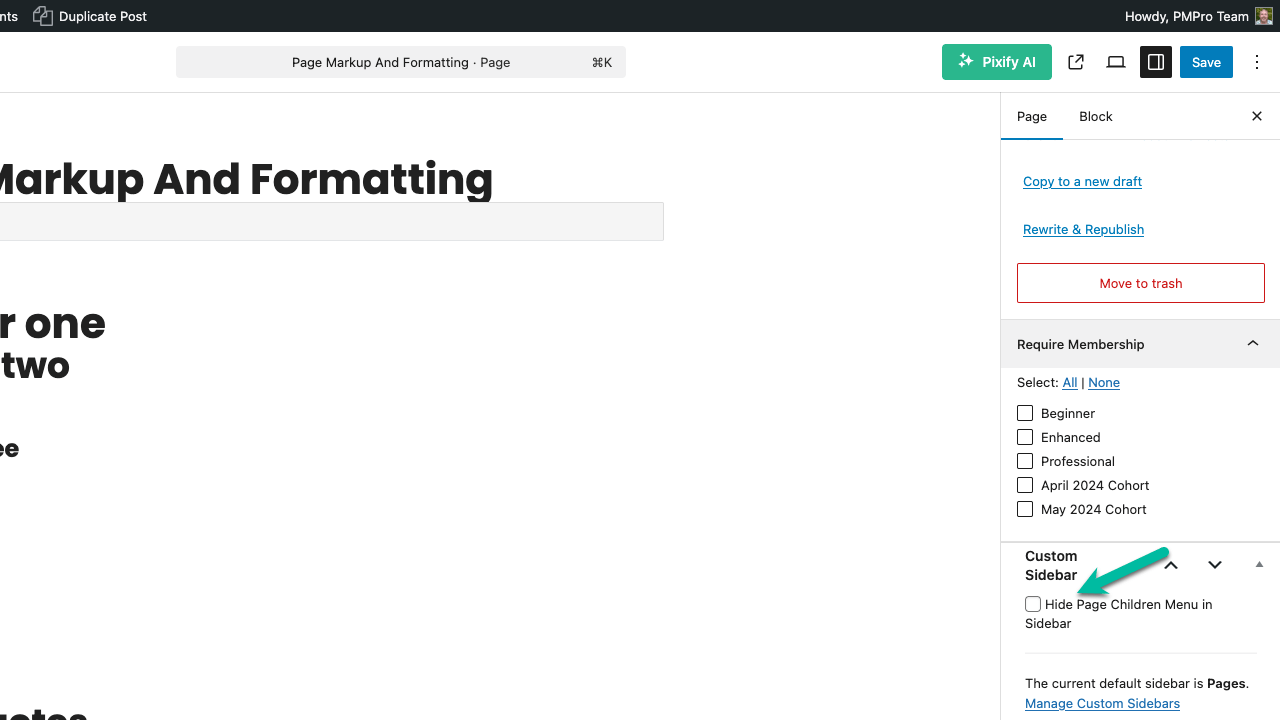Switch to the Page tab
Viewport: 1280px width, 720px height.
(x=1032, y=116)
